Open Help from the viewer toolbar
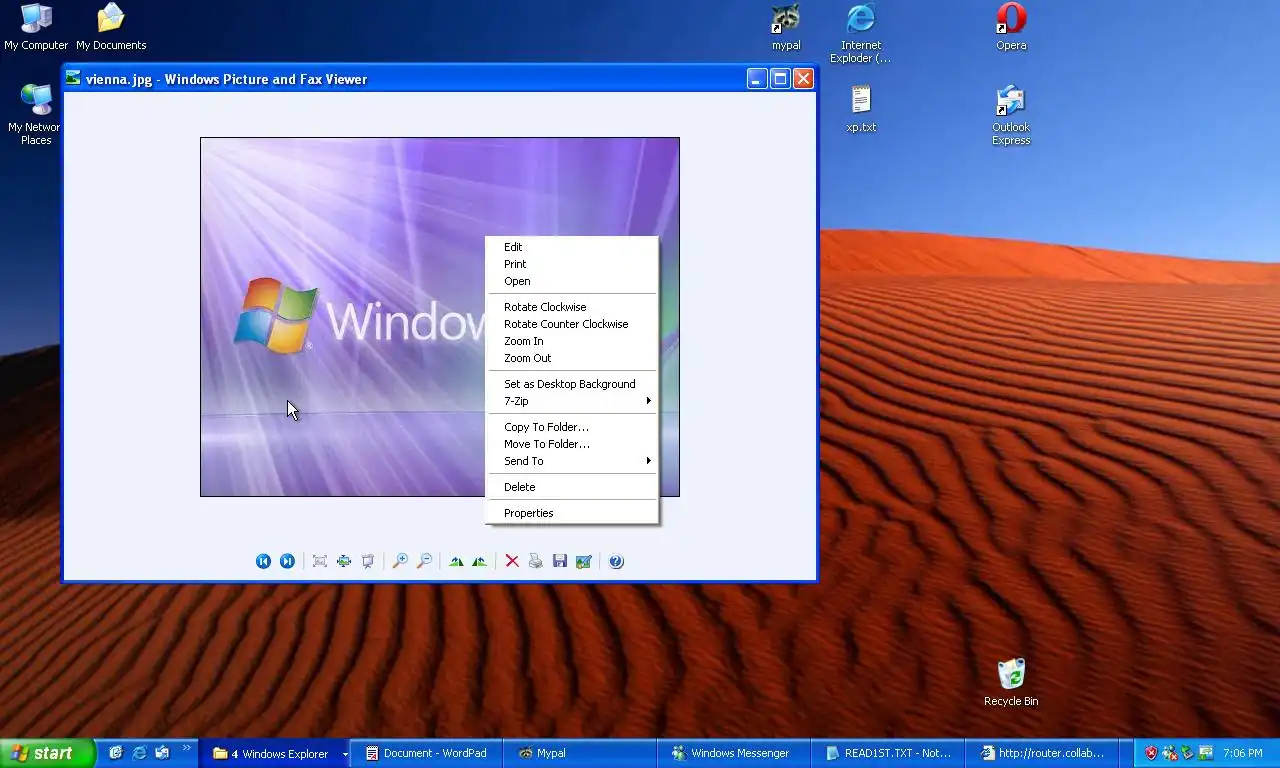The image size is (1280, 768). click(x=616, y=561)
